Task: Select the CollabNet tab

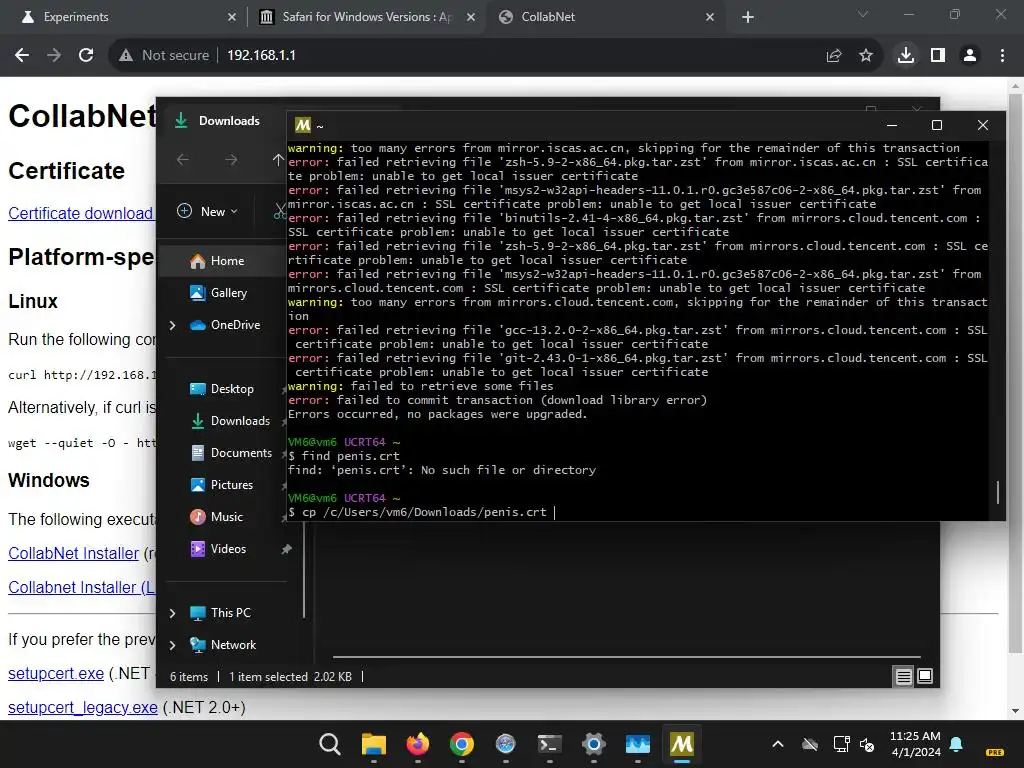Action: 606,17
